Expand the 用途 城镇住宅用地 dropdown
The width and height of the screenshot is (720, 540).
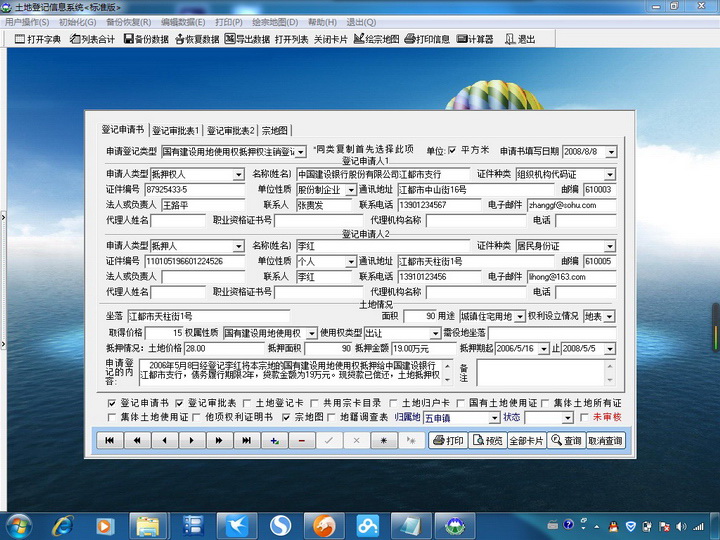(x=519, y=316)
